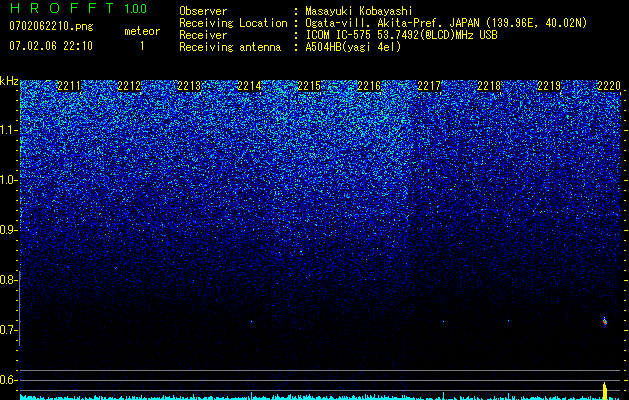Click ICOM IC-575 receiver frequency text
The image size is (629, 400).
point(401,35)
